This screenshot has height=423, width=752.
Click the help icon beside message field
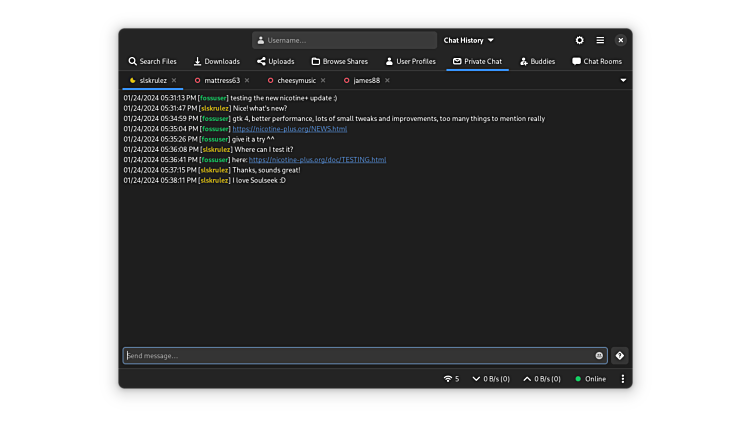pyautogui.click(x=620, y=356)
